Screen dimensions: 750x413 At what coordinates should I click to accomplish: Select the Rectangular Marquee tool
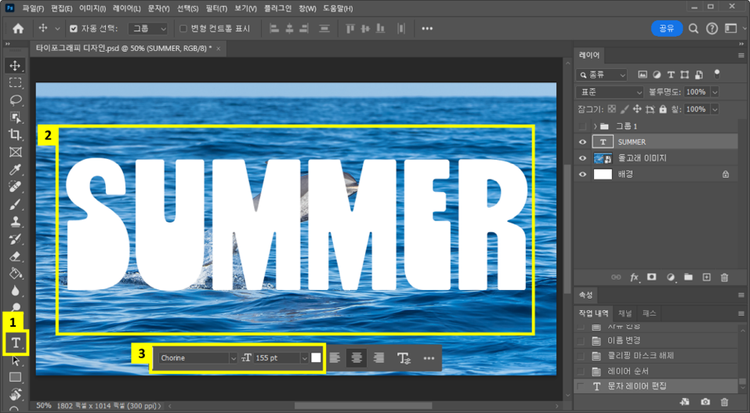tap(15, 83)
